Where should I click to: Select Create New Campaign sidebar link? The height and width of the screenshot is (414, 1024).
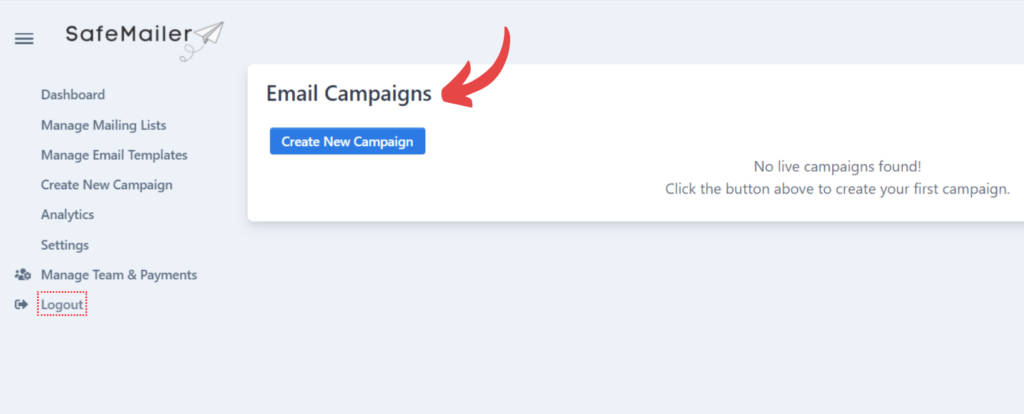(x=106, y=185)
